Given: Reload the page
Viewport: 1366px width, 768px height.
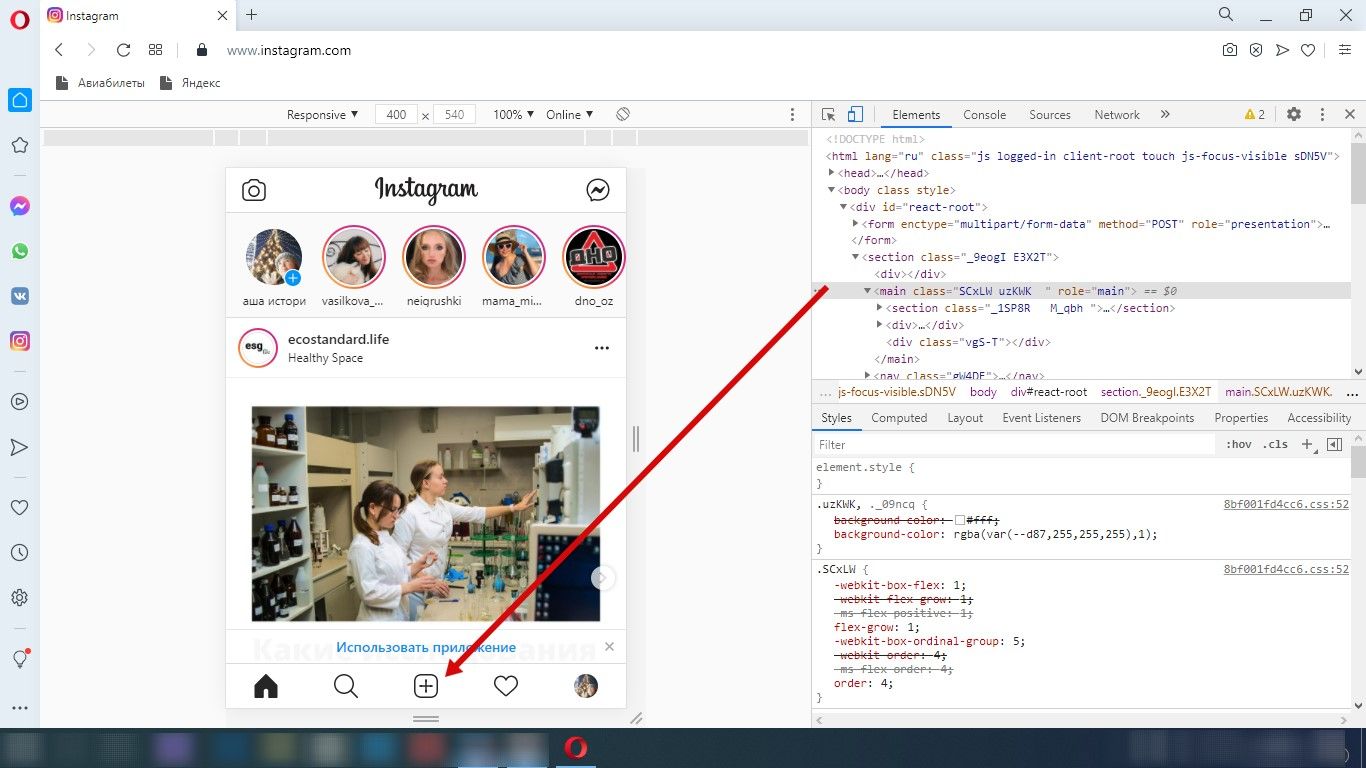Looking at the screenshot, I should click(123, 50).
